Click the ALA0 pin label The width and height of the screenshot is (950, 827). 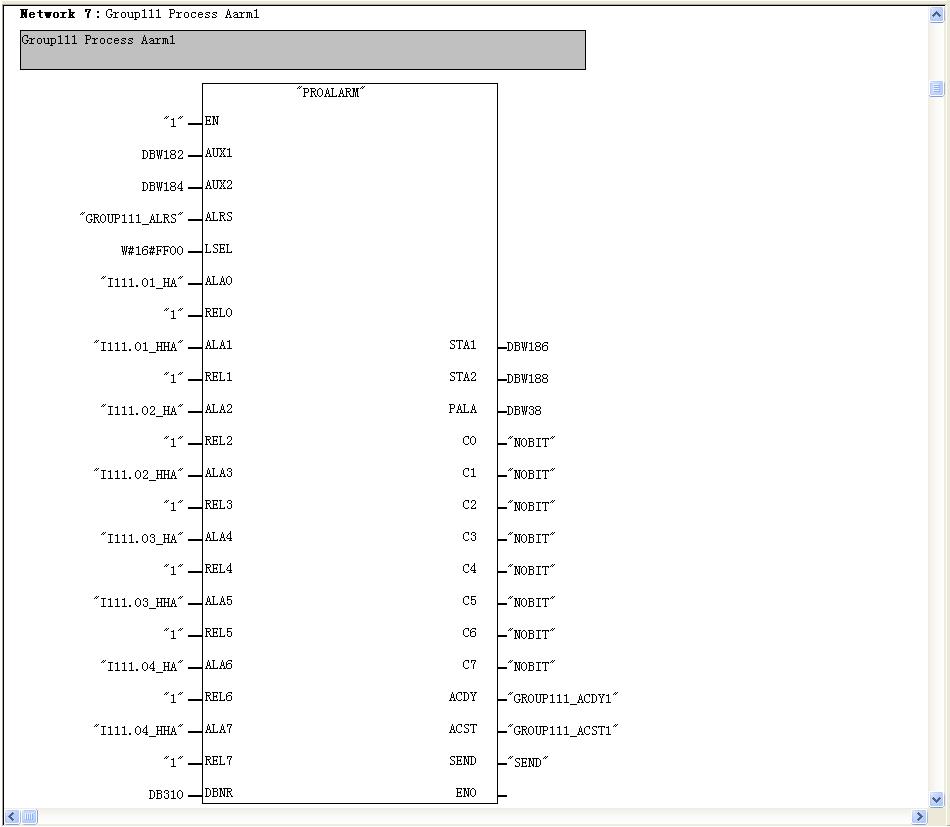(x=219, y=281)
